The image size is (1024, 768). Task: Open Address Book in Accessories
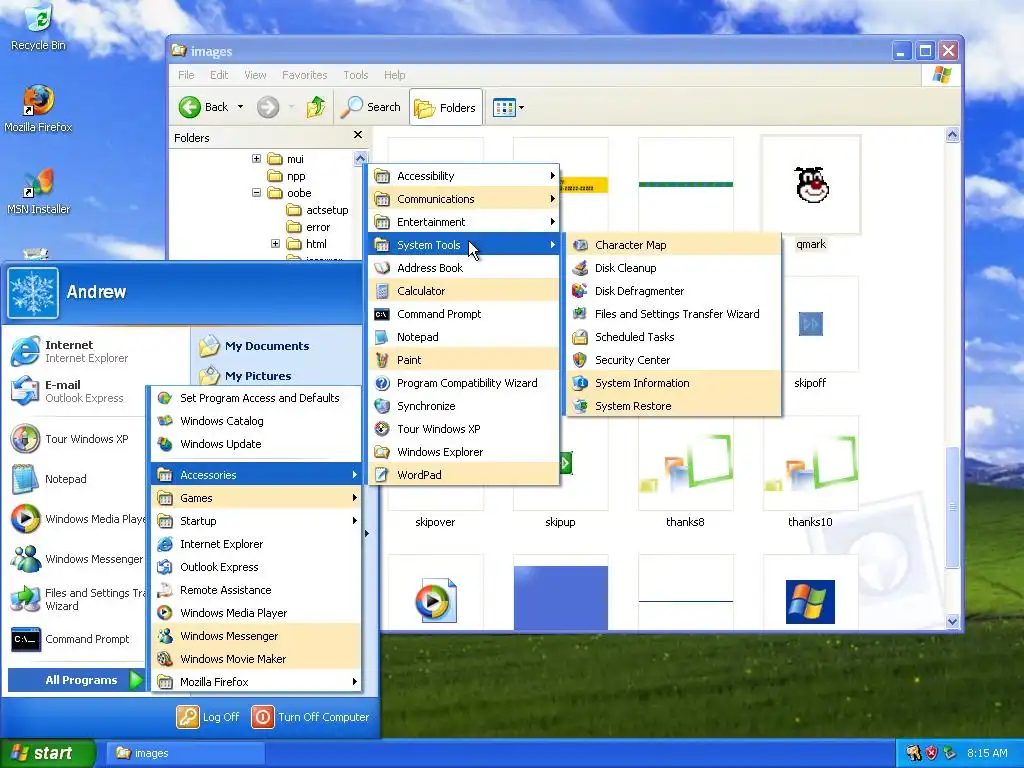pyautogui.click(x=464, y=268)
